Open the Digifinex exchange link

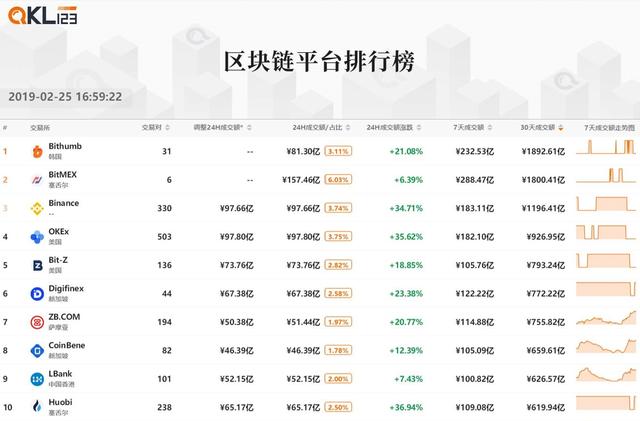click(66, 288)
